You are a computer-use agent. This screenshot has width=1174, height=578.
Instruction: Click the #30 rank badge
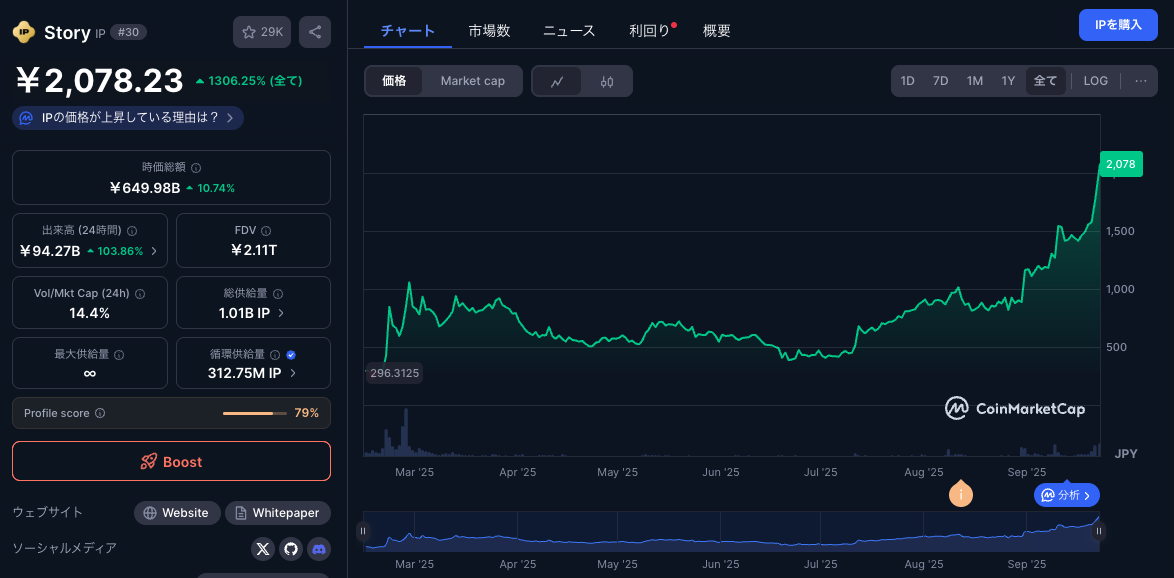[129, 32]
